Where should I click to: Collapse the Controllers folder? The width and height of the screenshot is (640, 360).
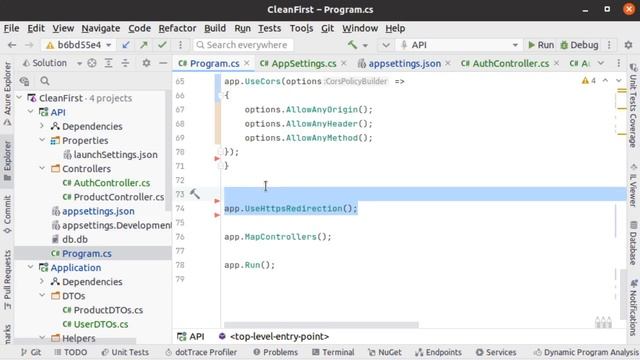[42, 168]
